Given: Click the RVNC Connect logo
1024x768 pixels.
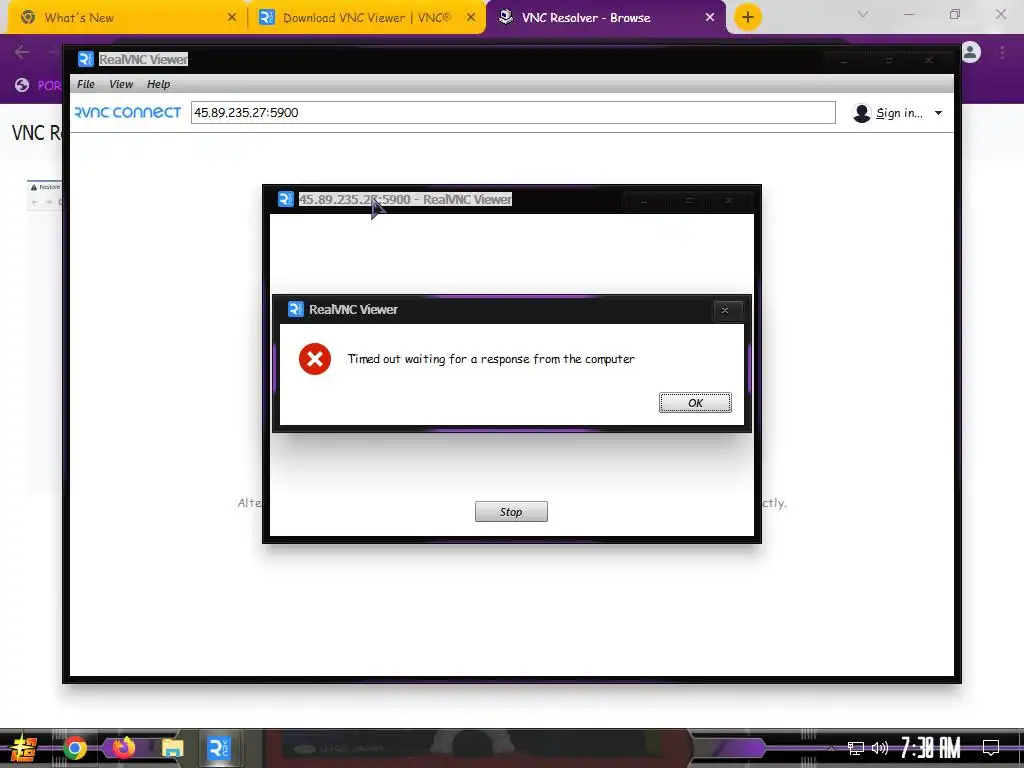Looking at the screenshot, I should pyautogui.click(x=127, y=112).
